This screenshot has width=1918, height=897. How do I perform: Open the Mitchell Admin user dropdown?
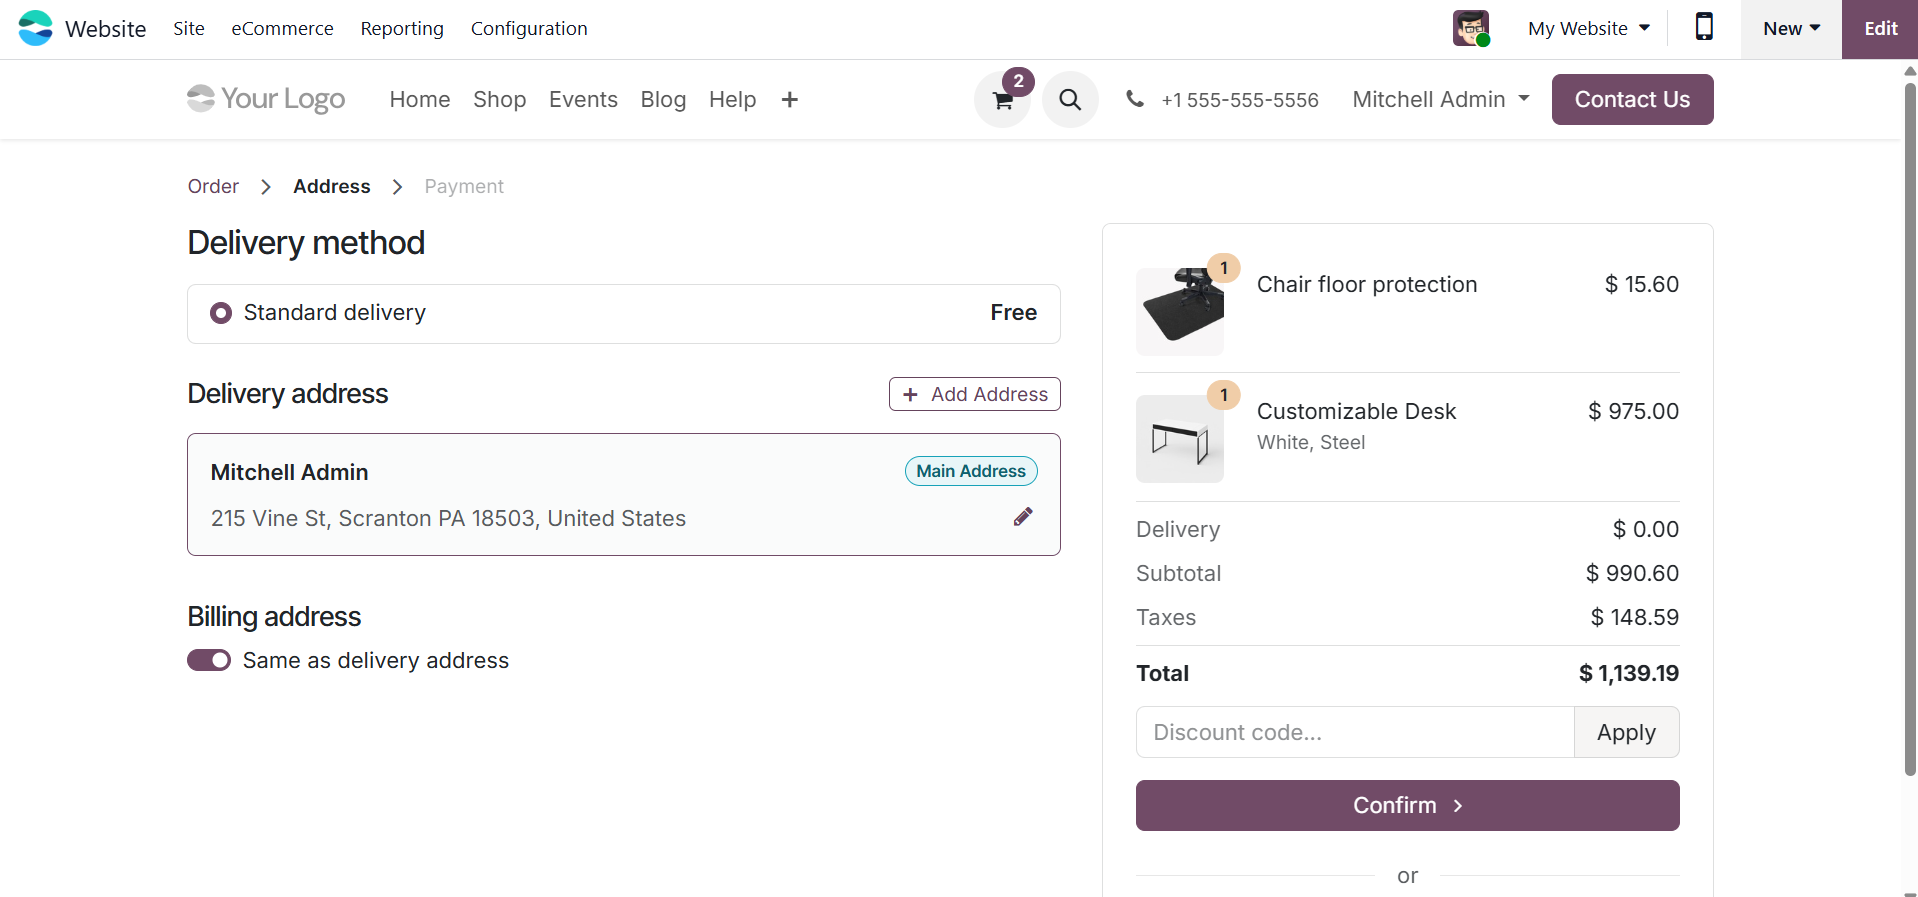pos(1440,100)
